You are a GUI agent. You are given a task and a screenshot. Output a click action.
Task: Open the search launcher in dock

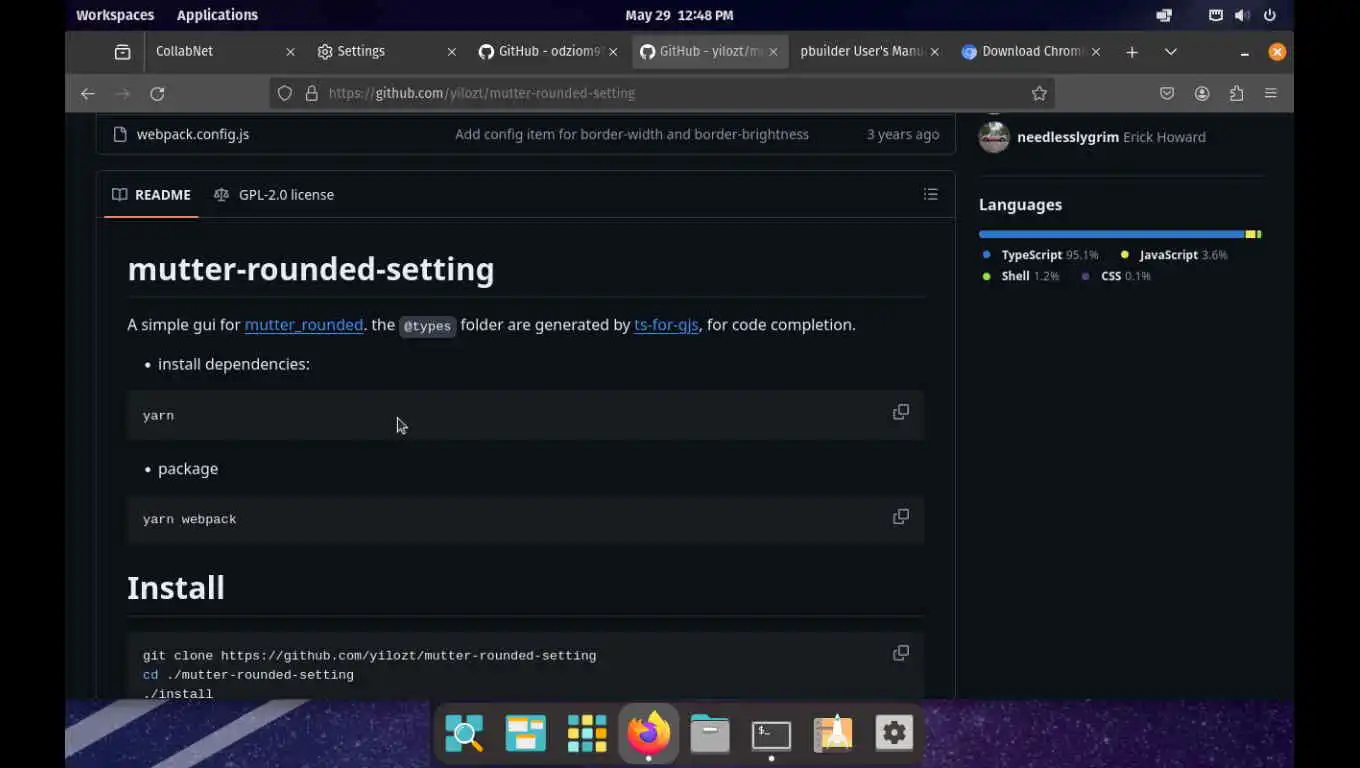click(464, 734)
